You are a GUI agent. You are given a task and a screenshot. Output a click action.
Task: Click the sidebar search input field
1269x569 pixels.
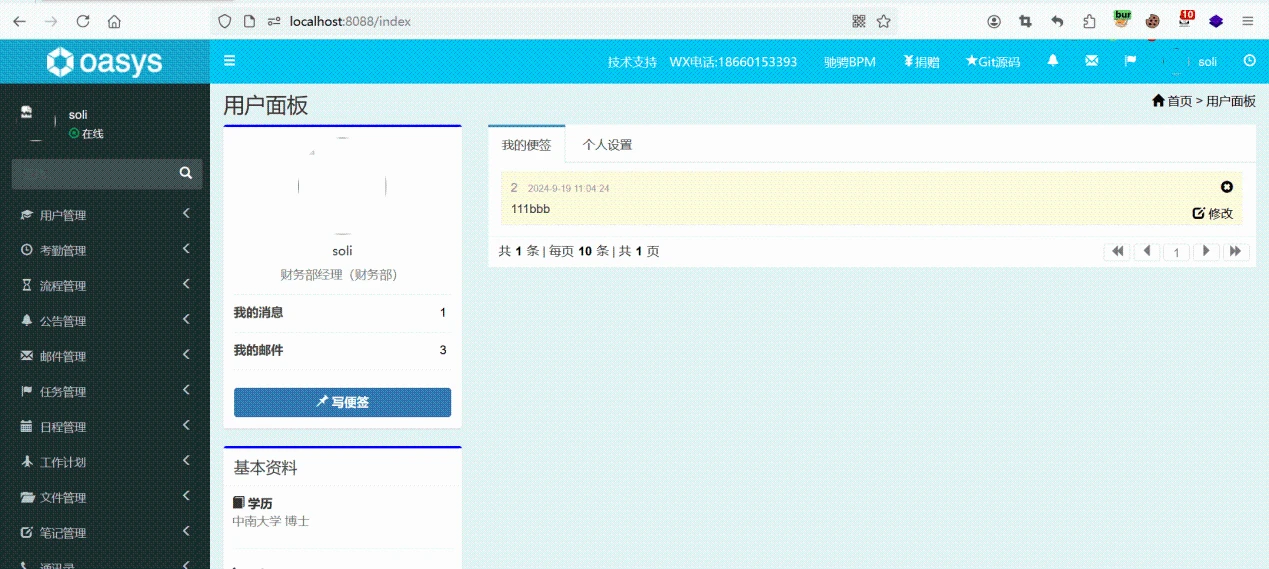coord(92,174)
